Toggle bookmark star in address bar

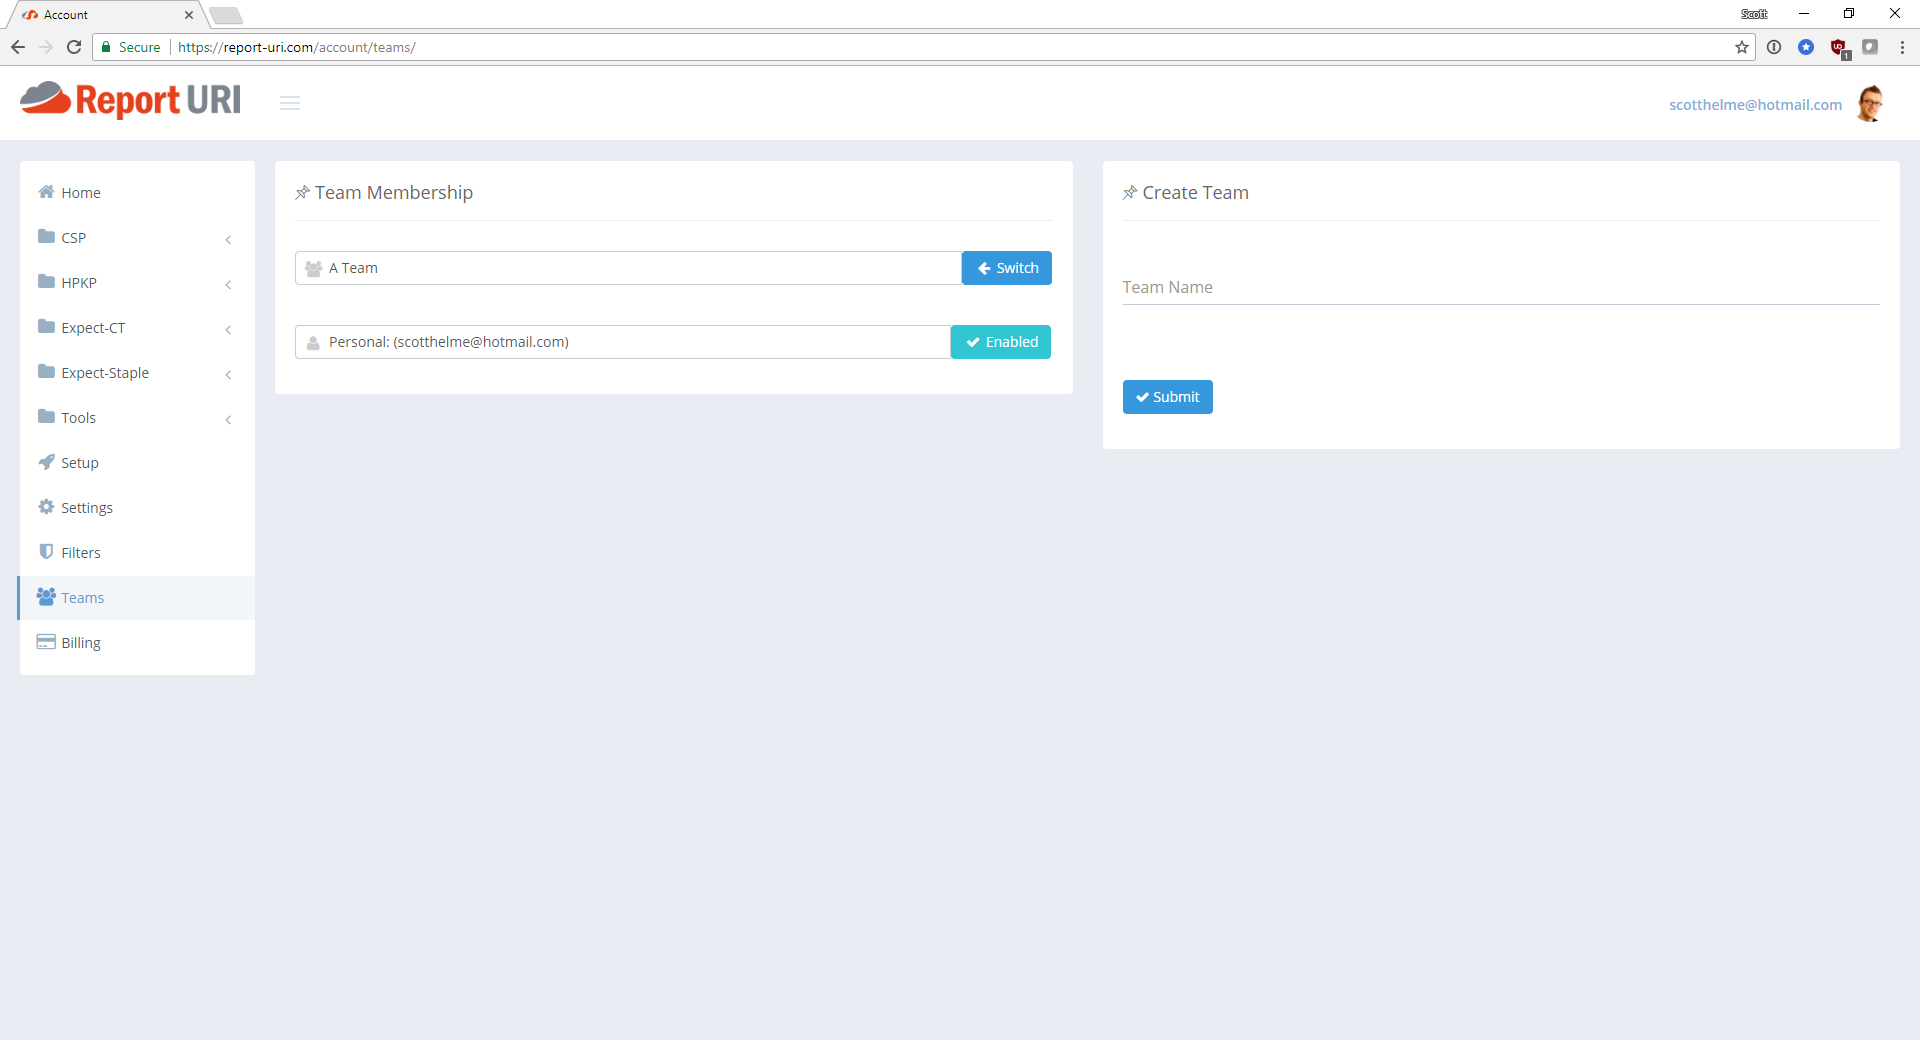pos(1743,47)
